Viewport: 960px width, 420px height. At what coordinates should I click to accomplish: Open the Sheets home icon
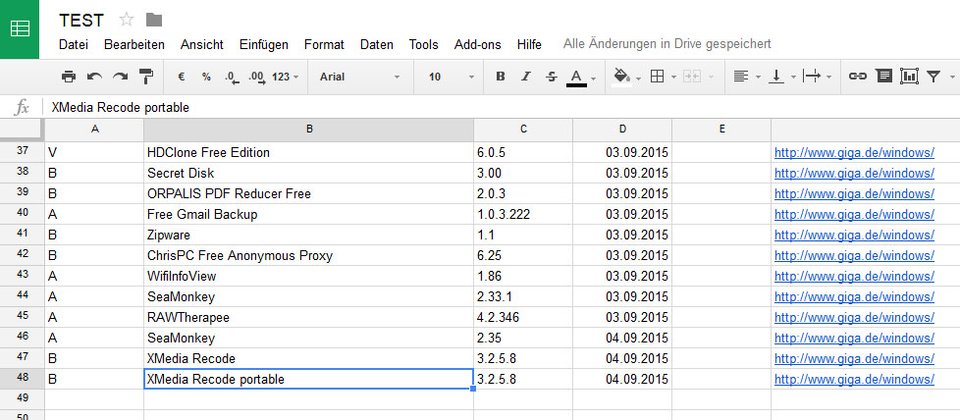[20, 29]
